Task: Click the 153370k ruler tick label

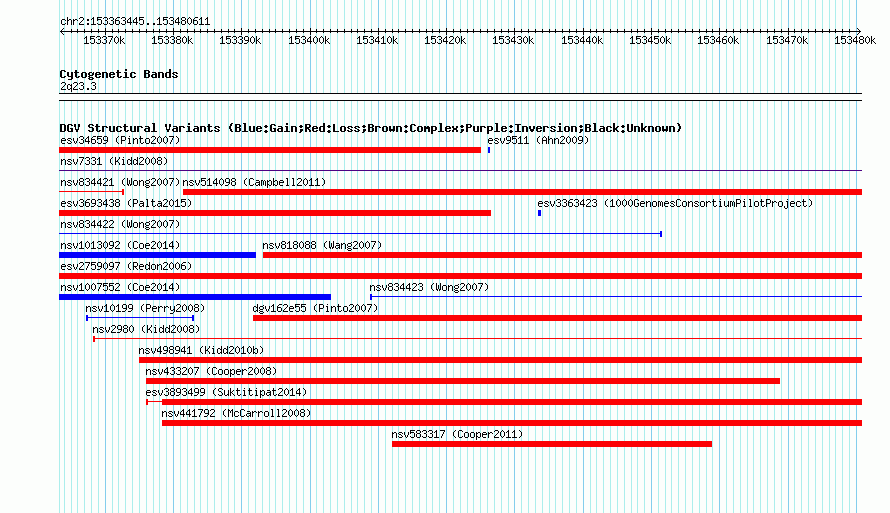Action: pyautogui.click(x=104, y=40)
